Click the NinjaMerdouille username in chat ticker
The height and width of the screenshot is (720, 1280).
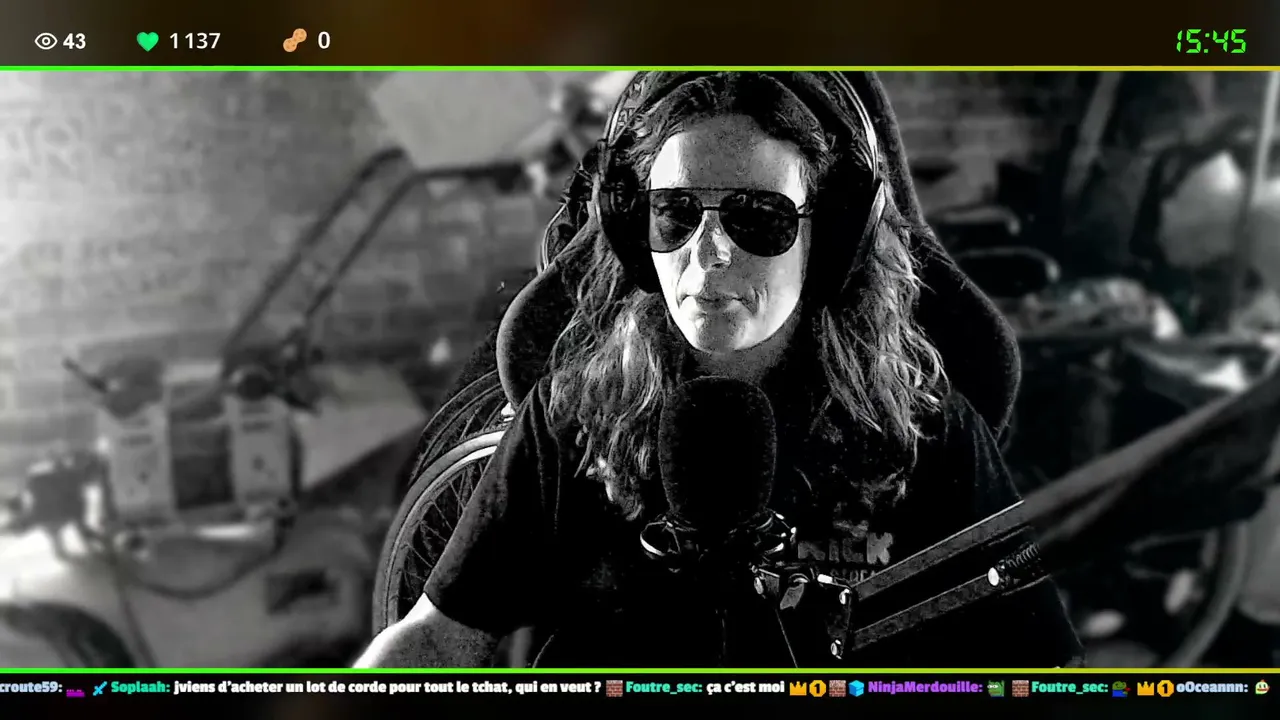tap(925, 688)
